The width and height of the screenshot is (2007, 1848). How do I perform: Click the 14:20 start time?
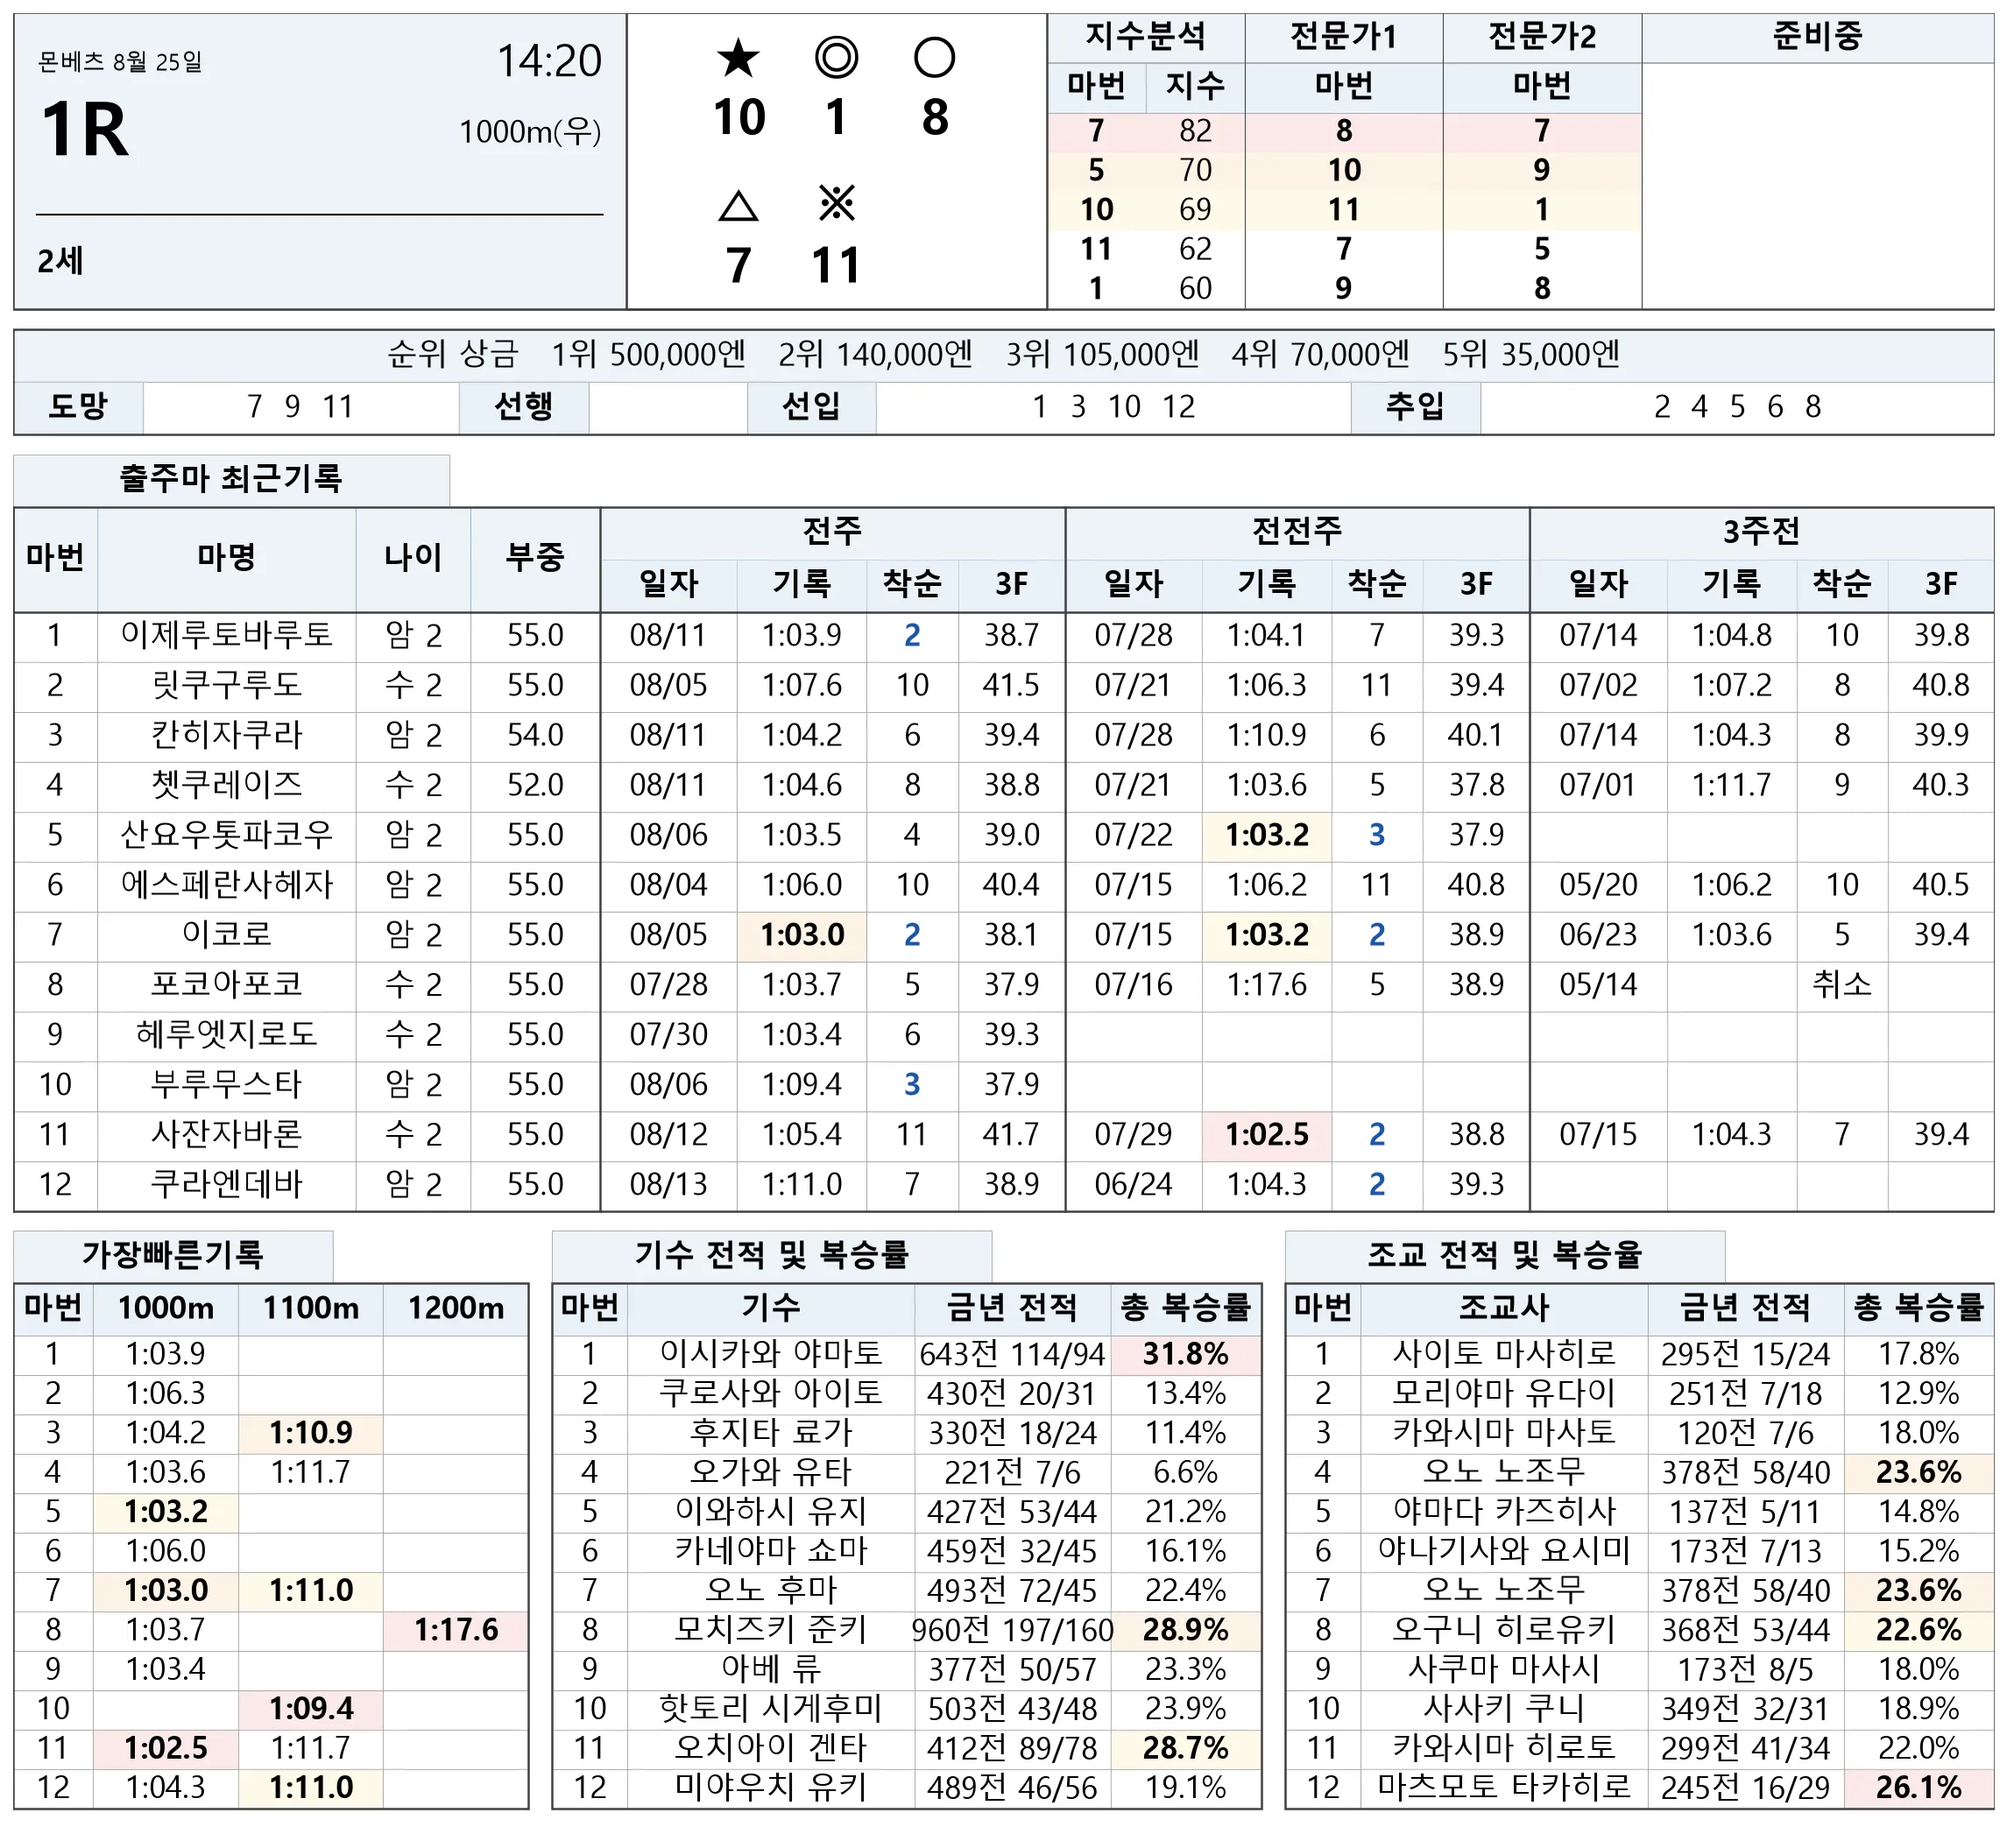pyautogui.click(x=549, y=62)
